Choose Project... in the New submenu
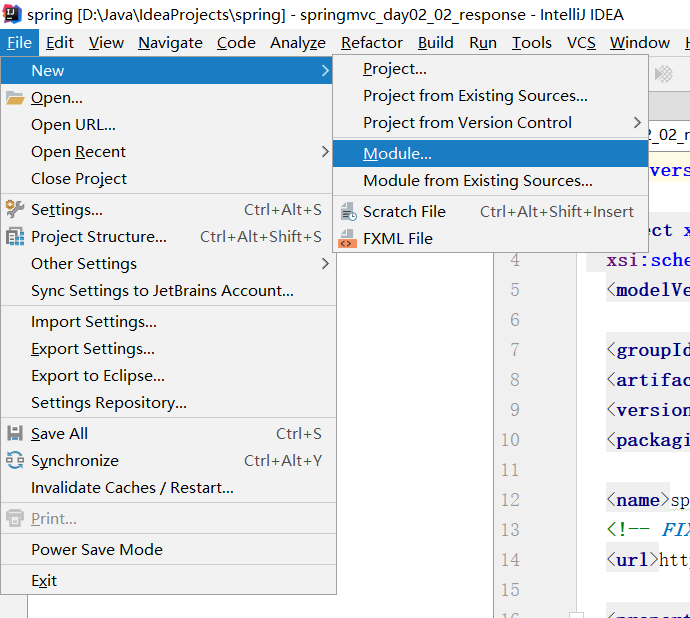The width and height of the screenshot is (690, 618). (x=394, y=69)
